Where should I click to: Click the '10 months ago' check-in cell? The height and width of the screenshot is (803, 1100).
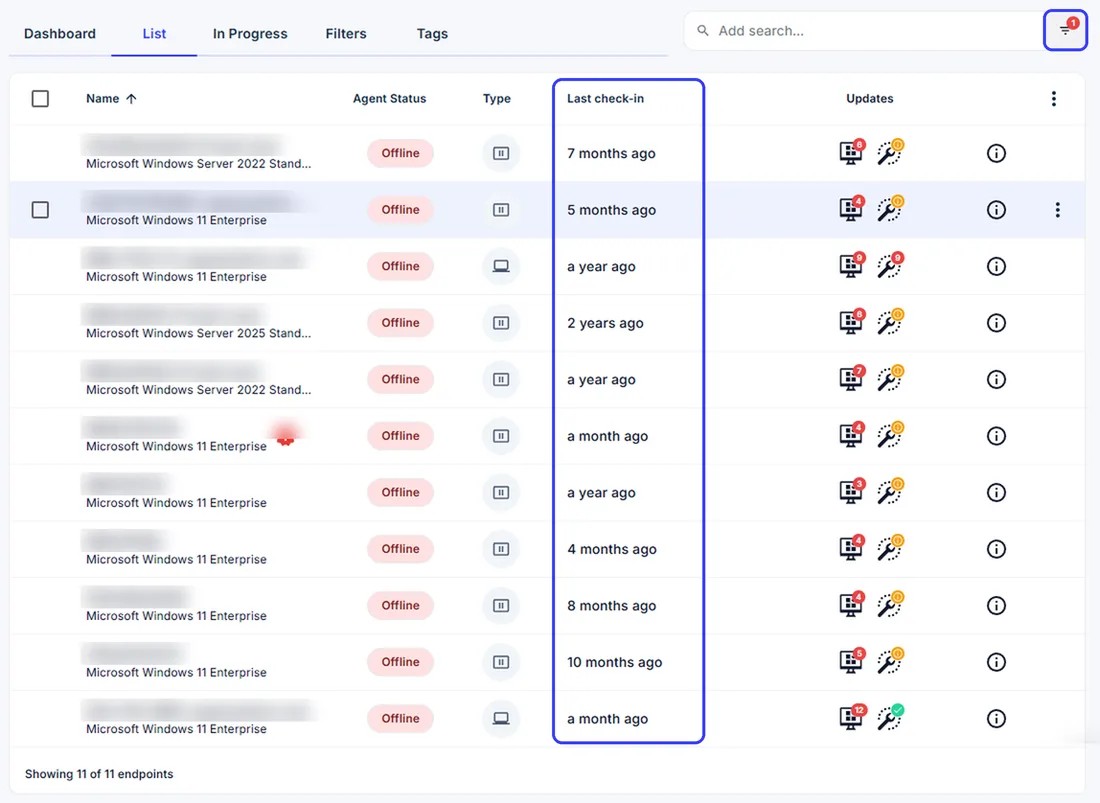point(615,662)
